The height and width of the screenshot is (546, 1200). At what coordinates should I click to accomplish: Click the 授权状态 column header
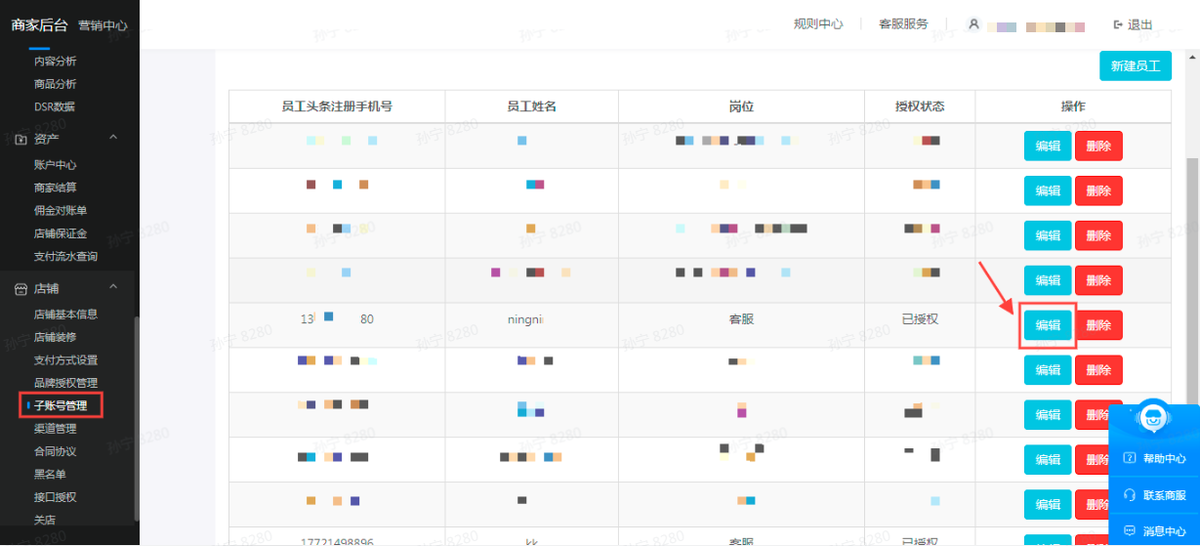tap(920, 106)
